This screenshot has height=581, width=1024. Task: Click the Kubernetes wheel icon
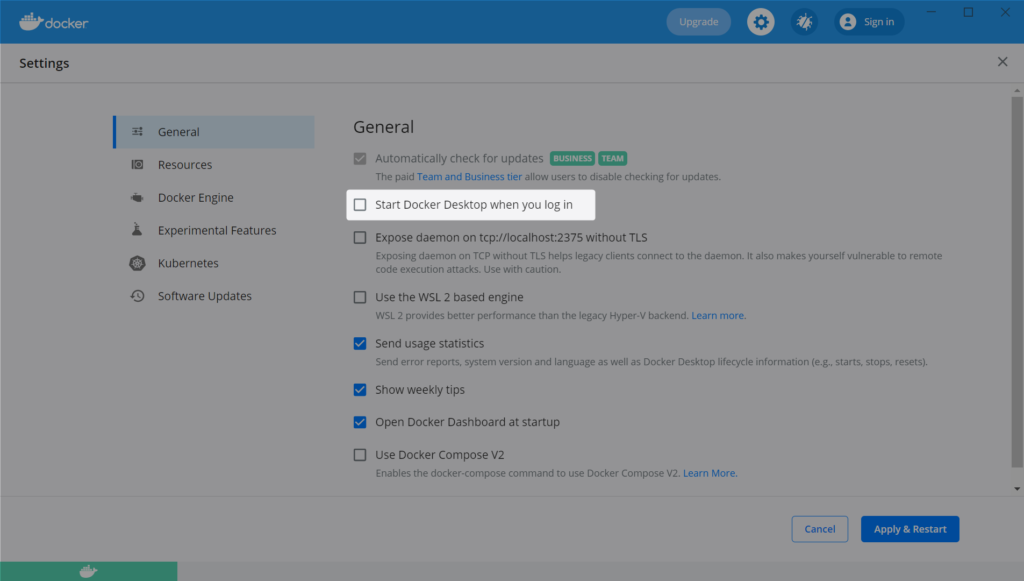coord(137,263)
